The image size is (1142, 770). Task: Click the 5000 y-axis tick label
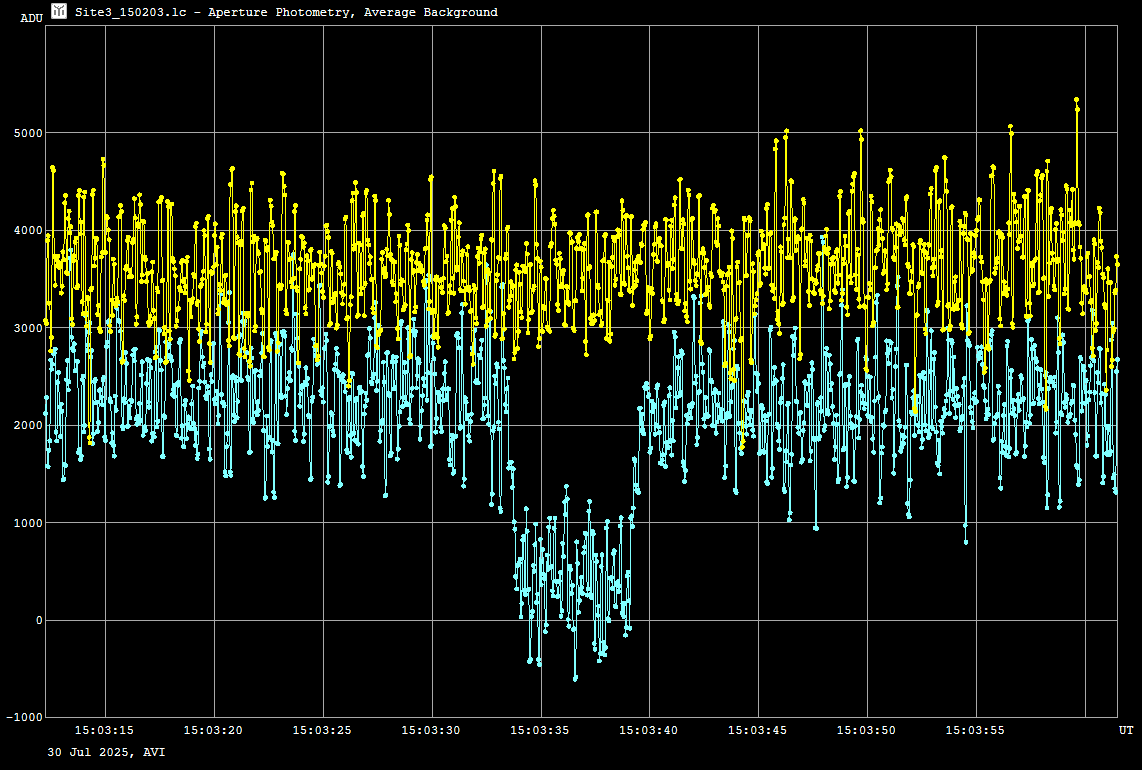(x=27, y=133)
